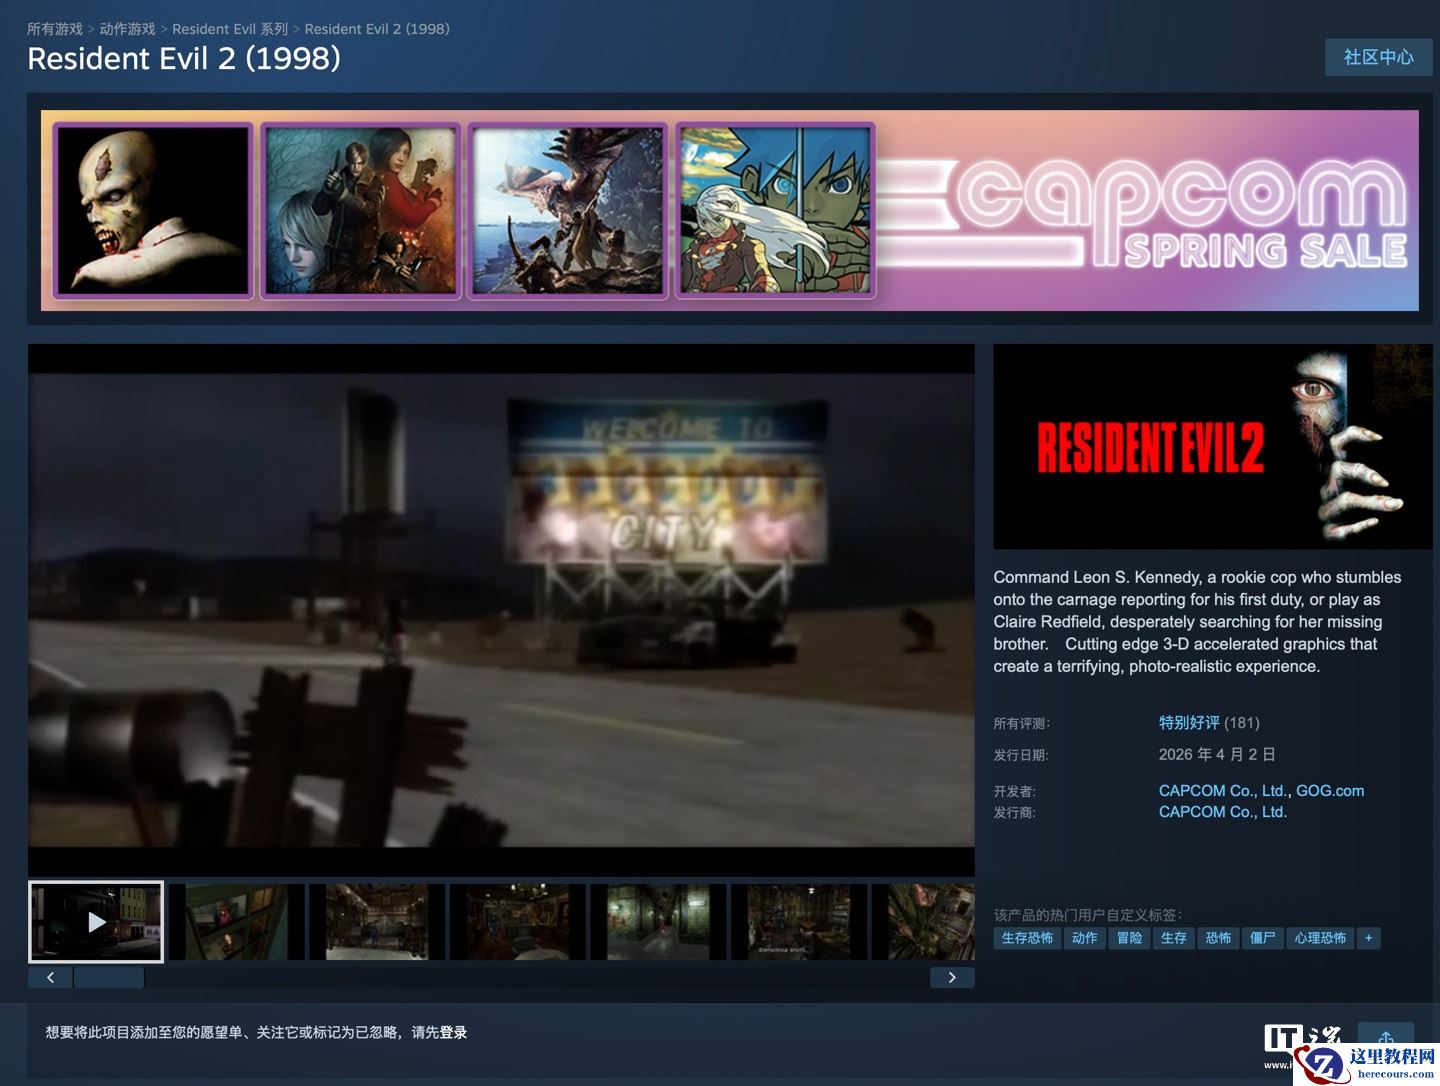Select the 恐怖 tag
Screen dimensions: 1440x1086
coord(1219,938)
